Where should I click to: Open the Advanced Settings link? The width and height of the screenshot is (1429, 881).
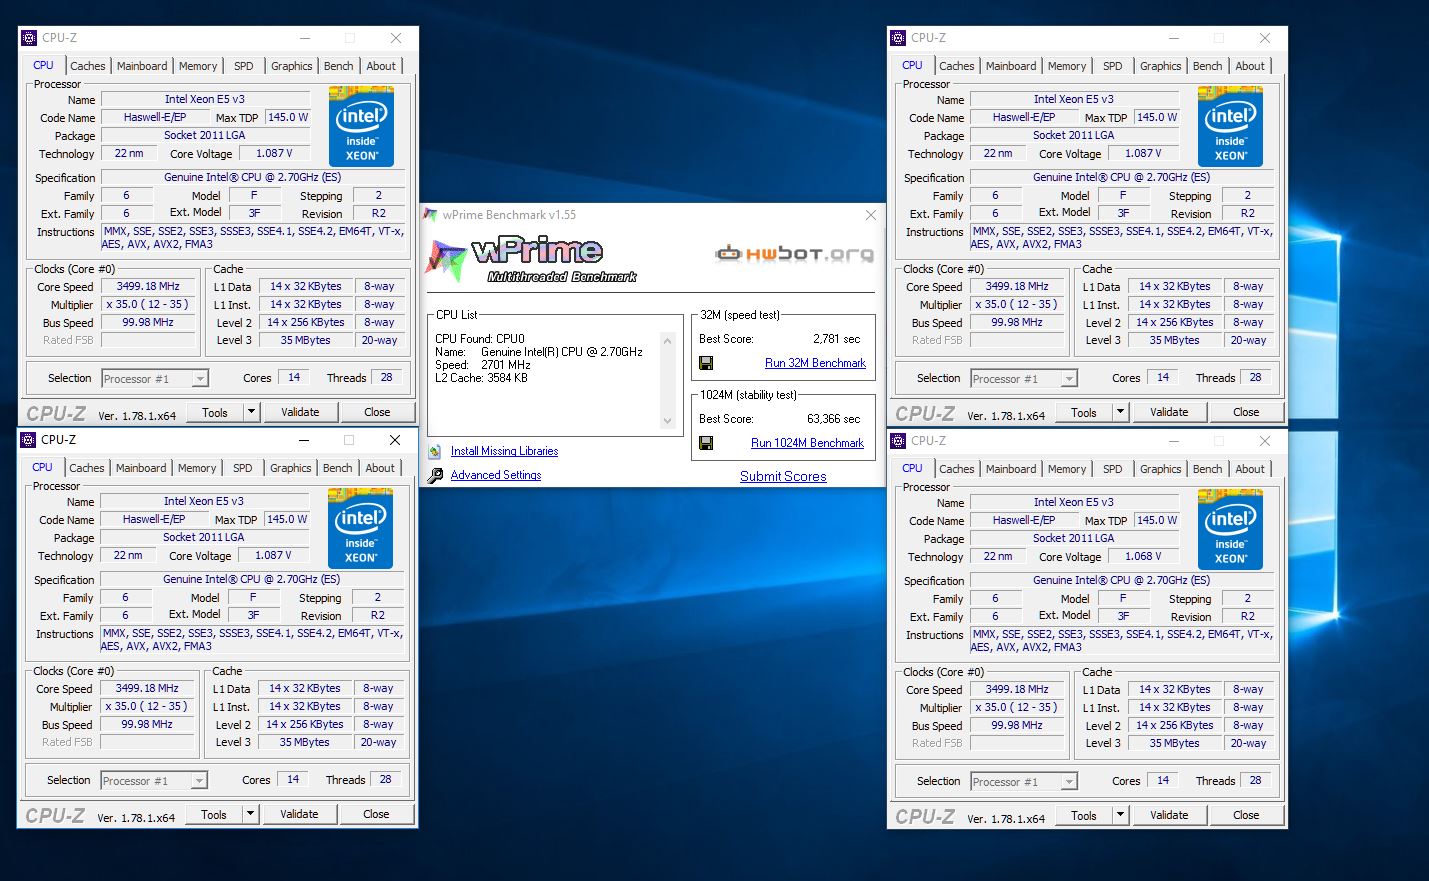click(x=496, y=475)
